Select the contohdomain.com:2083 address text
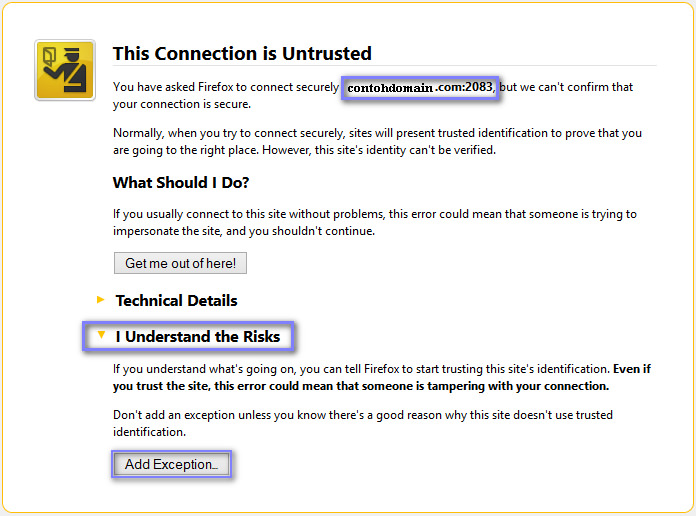 coord(420,88)
